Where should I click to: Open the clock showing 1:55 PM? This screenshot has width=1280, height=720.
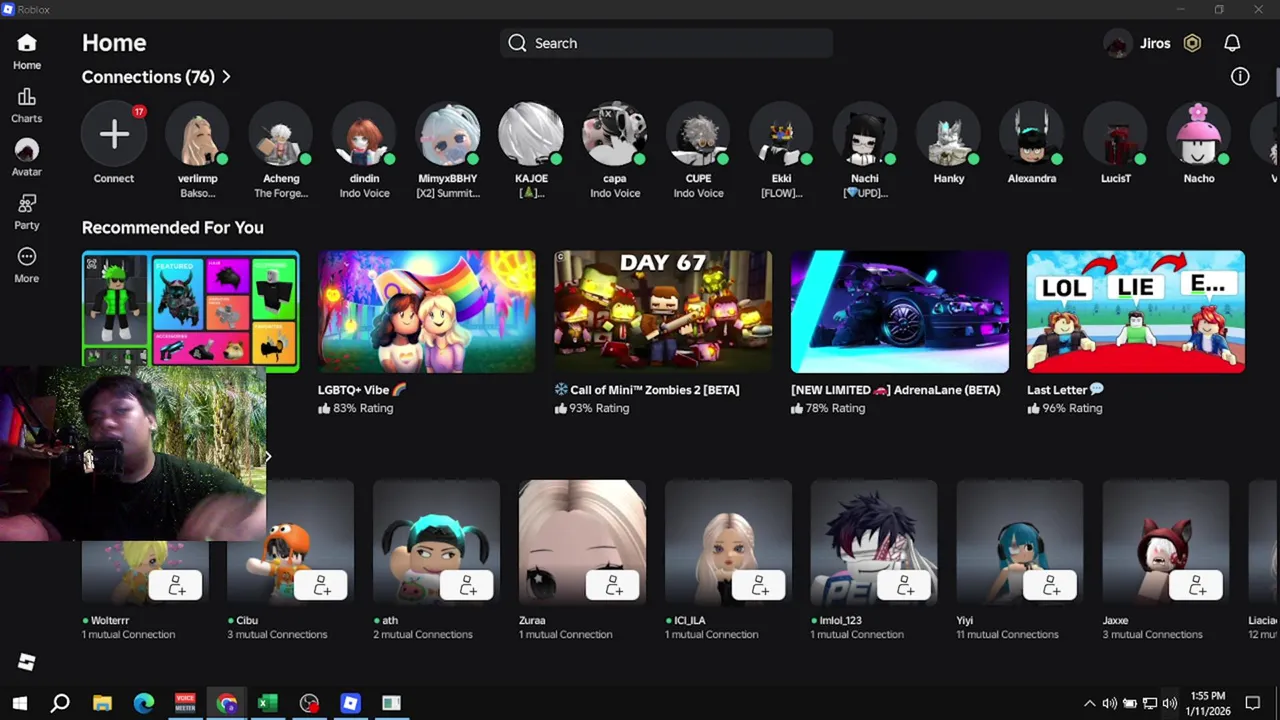[1208, 703]
